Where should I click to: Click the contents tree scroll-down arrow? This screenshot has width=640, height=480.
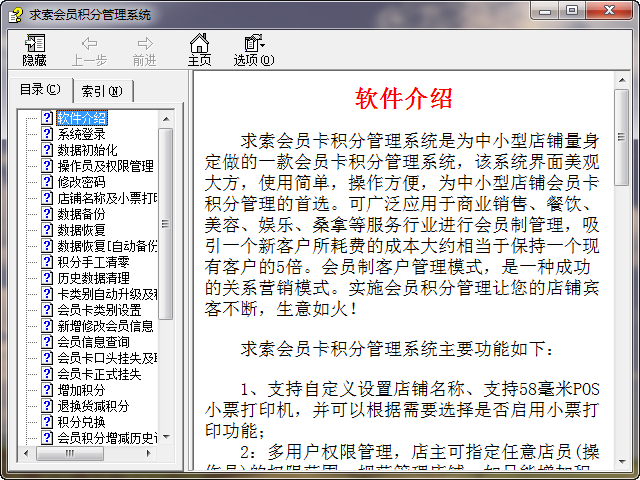point(166,437)
